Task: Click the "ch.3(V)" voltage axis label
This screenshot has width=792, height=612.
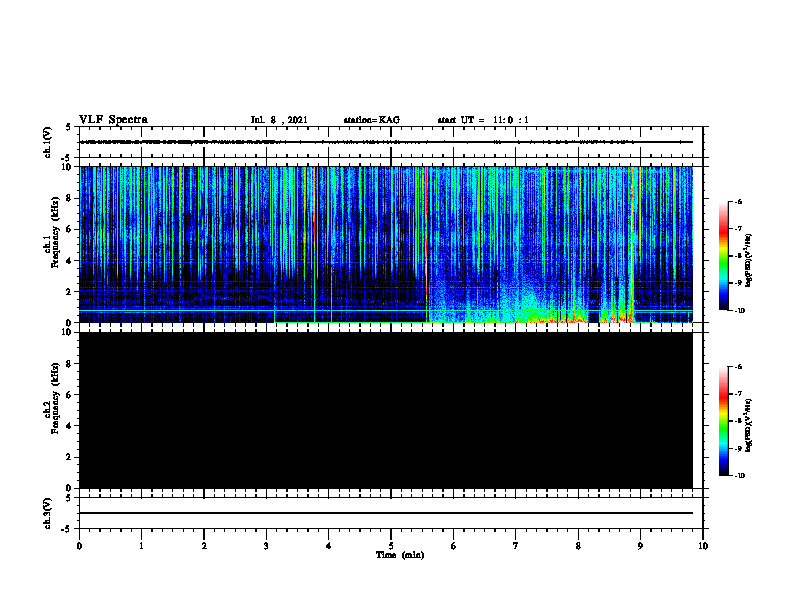Action: click(48, 513)
